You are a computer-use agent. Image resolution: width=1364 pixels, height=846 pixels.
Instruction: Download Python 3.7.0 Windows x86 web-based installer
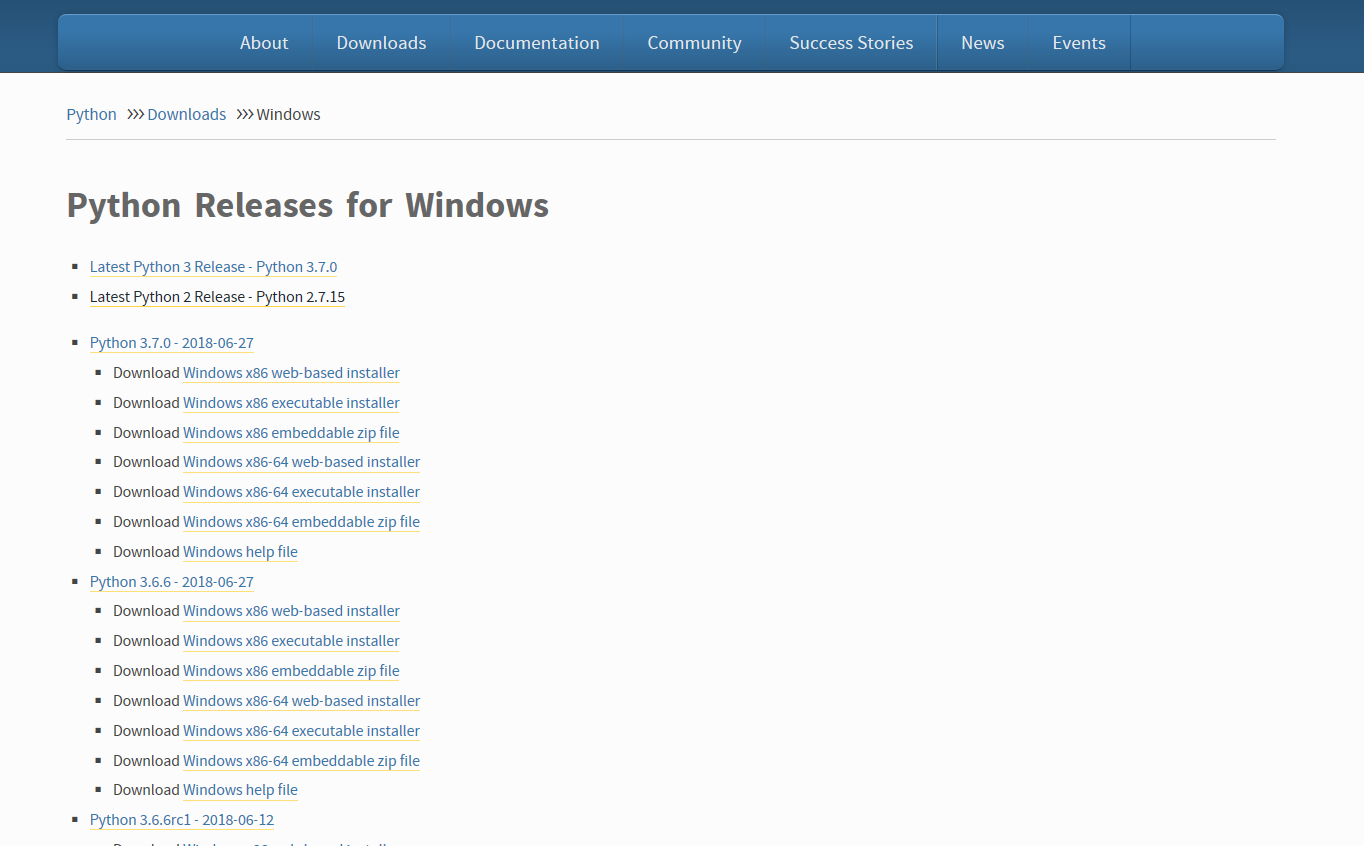[291, 373]
